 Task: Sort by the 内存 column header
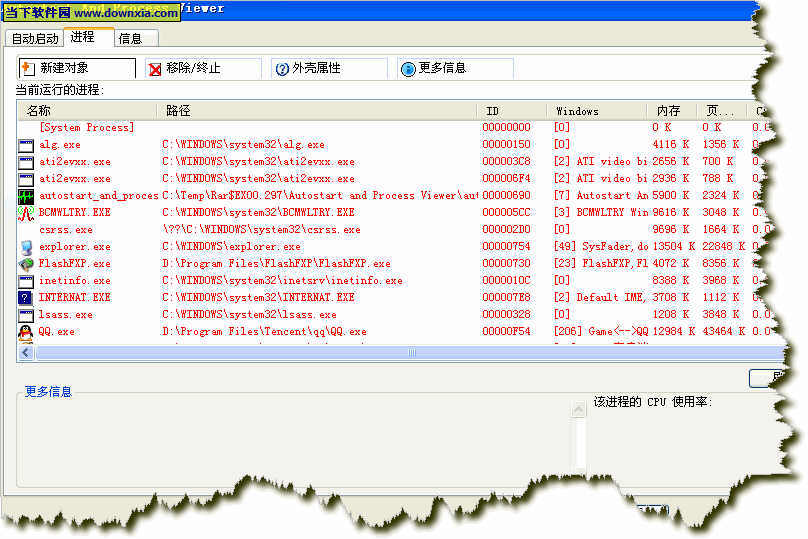tap(669, 110)
